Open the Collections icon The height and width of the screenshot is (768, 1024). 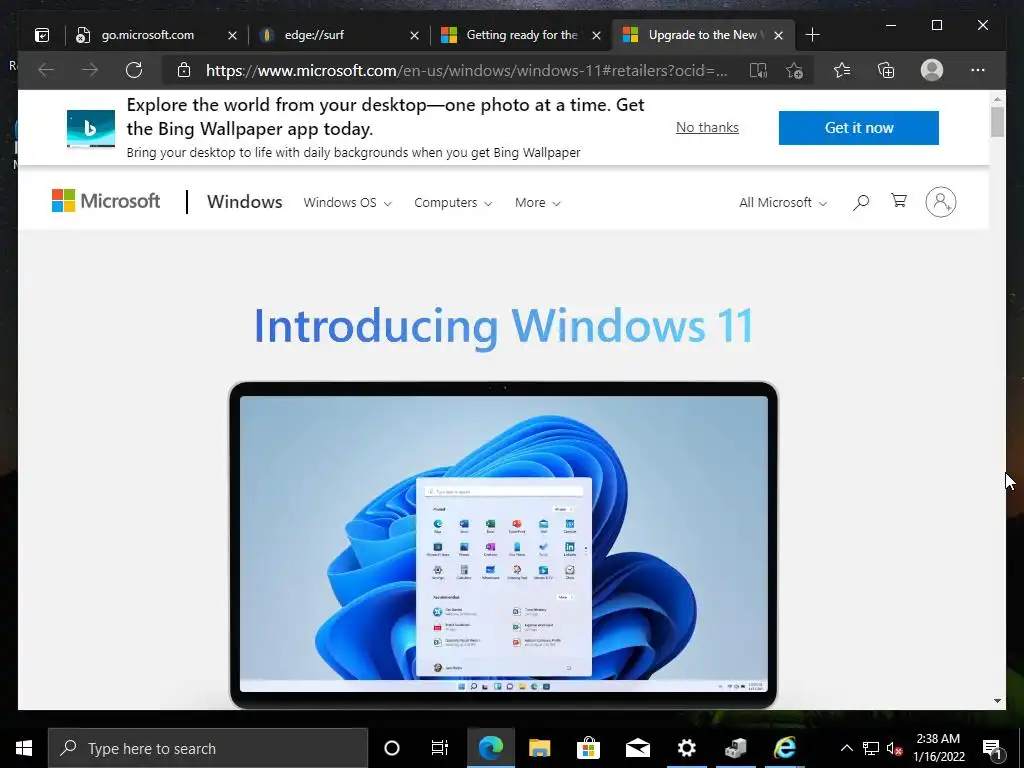886,70
